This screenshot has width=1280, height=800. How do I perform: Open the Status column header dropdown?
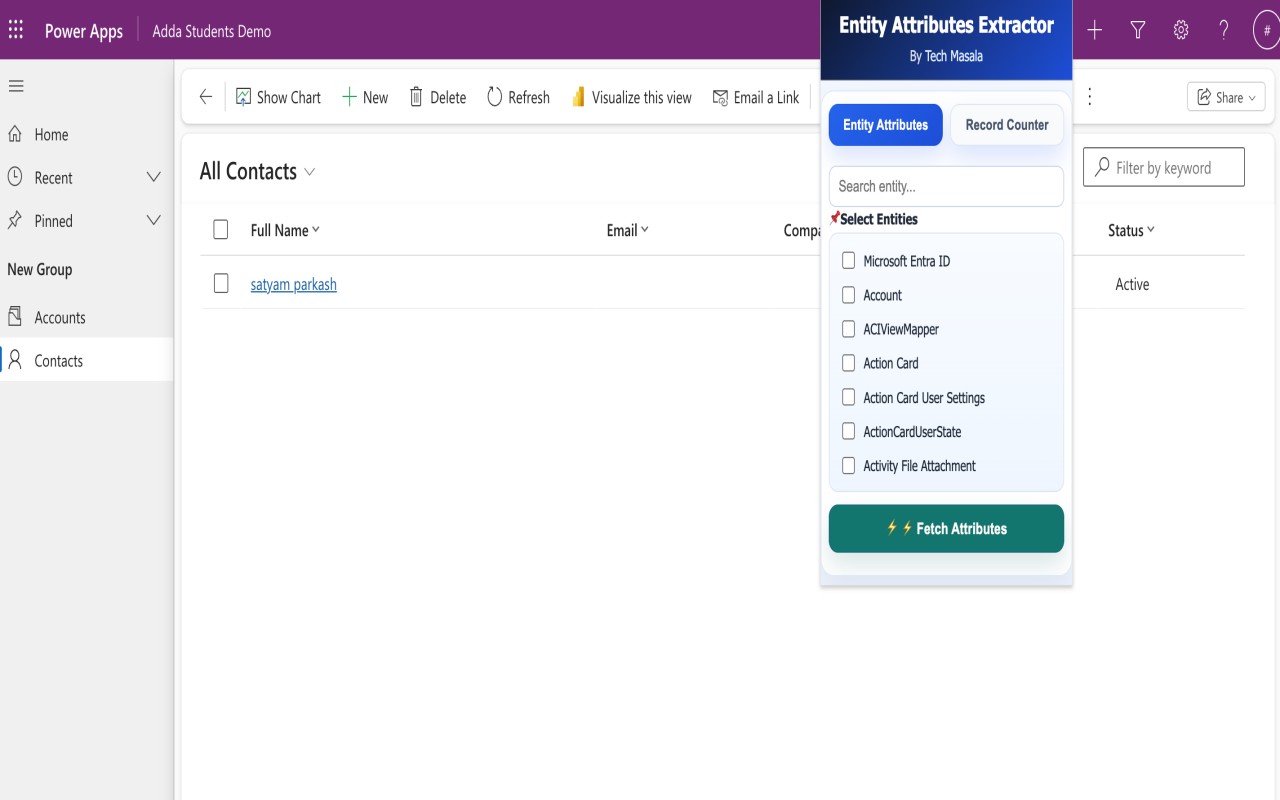[x=1131, y=230]
